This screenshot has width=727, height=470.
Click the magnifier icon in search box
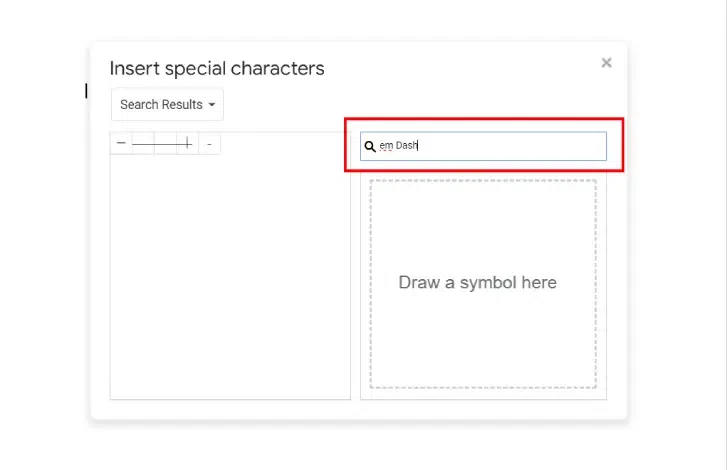click(x=370, y=146)
